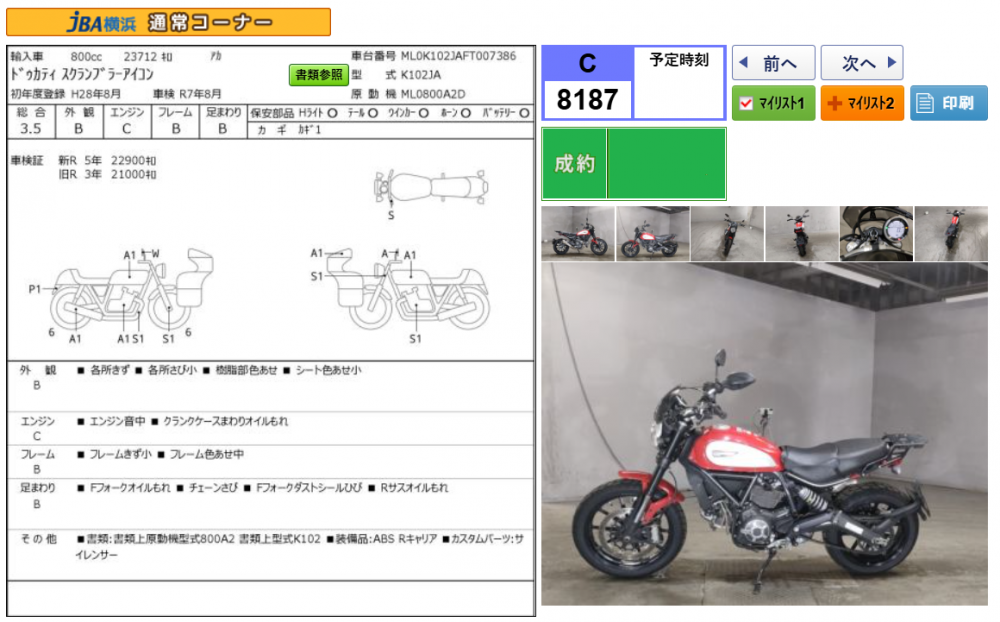The height and width of the screenshot is (622, 1000).
Task: Click the テール safety check circle
Action: pos(374,113)
